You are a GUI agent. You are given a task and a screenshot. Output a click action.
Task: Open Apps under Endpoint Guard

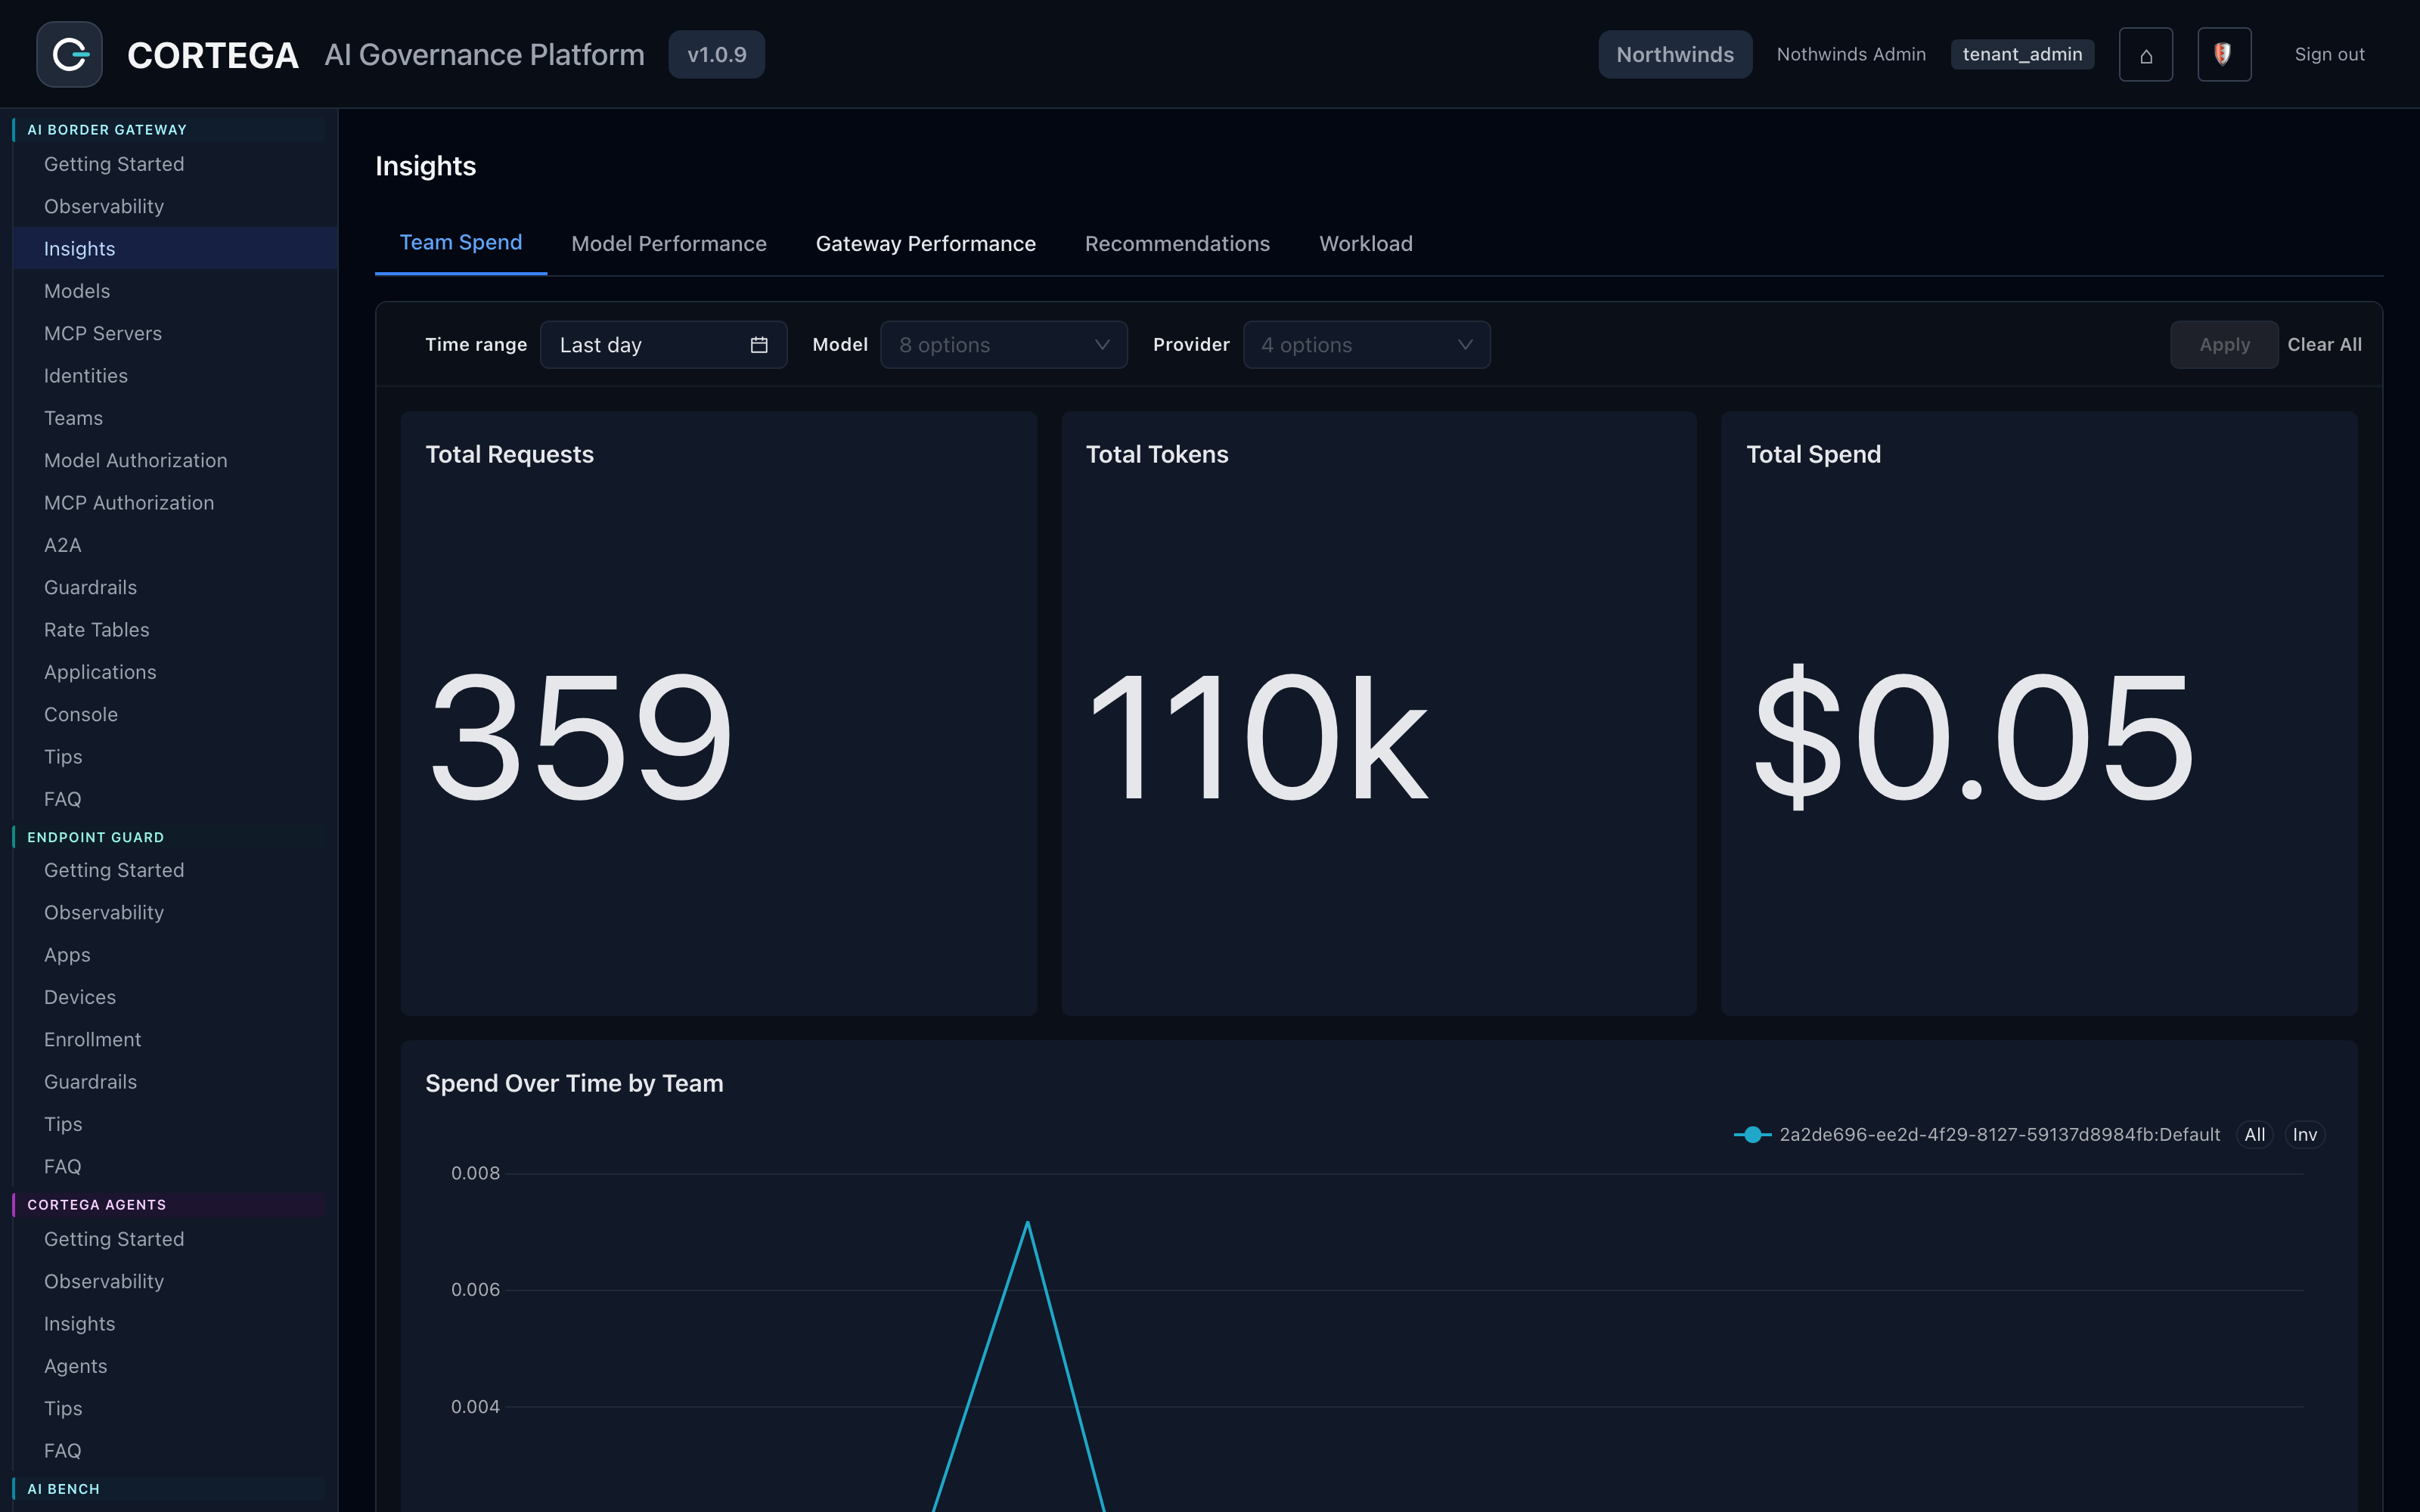[x=175, y=954]
